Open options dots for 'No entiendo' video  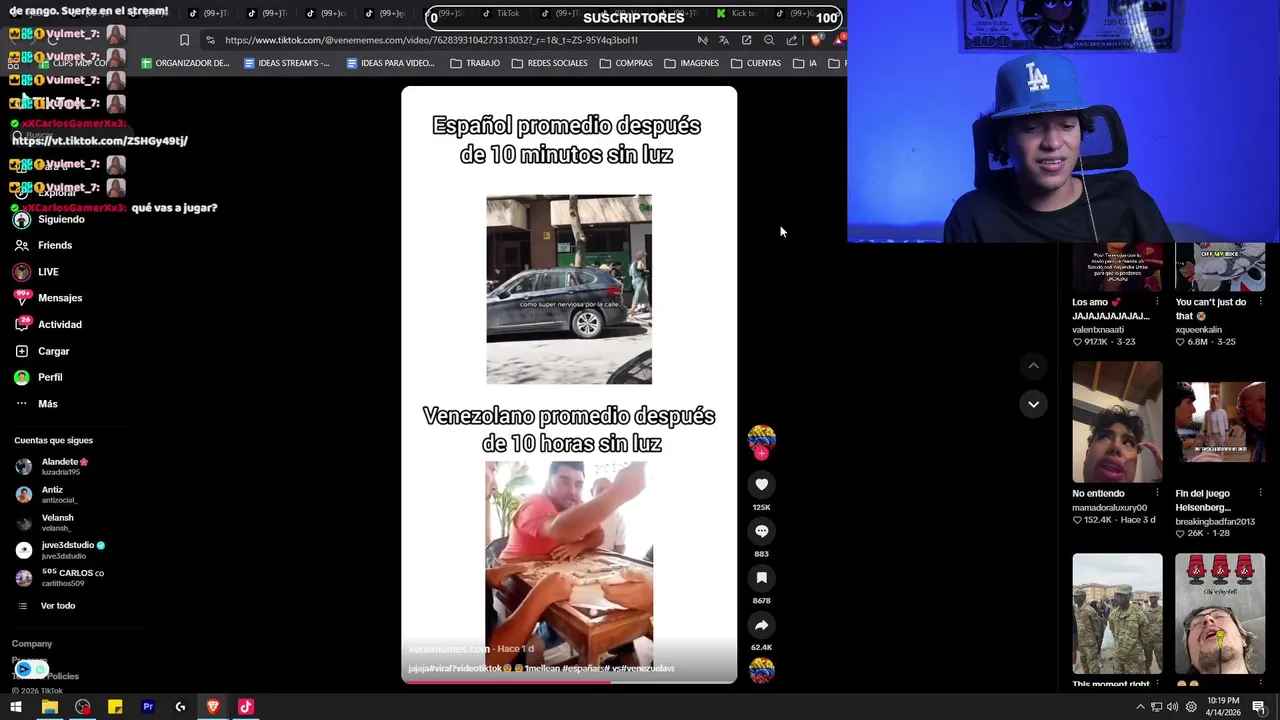(1157, 493)
